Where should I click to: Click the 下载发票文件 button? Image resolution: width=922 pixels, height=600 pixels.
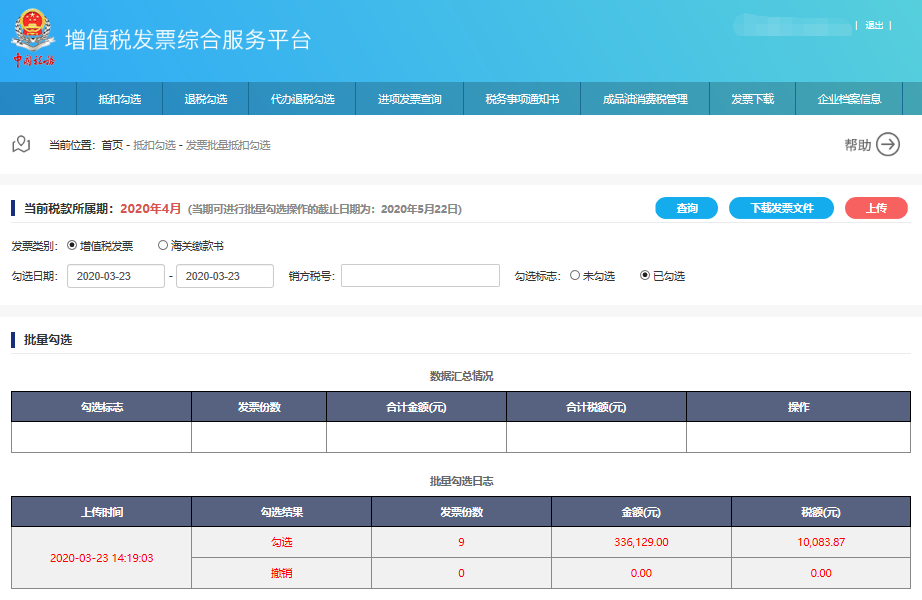781,208
